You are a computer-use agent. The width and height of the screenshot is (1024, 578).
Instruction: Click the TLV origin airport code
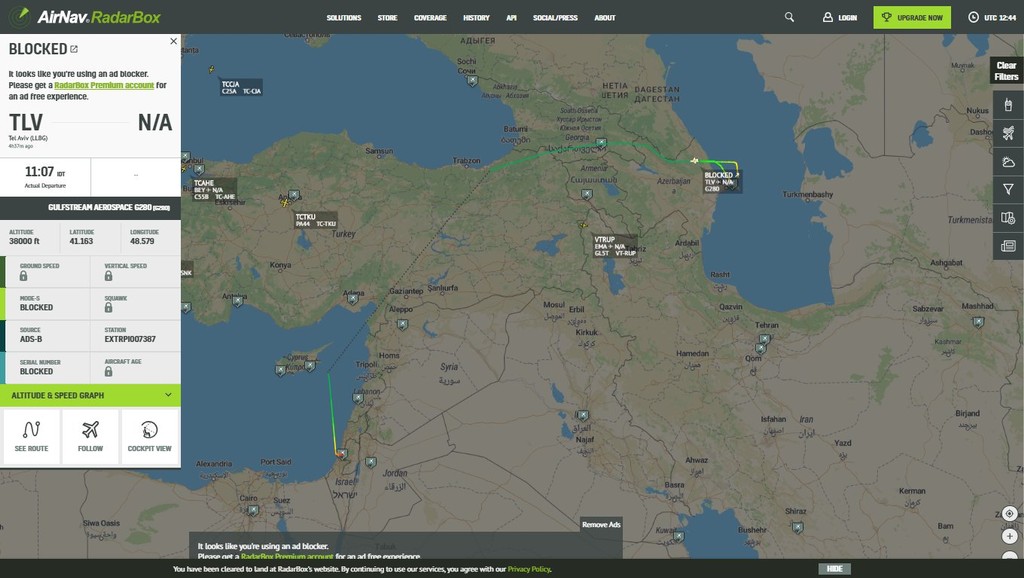[x=25, y=122]
